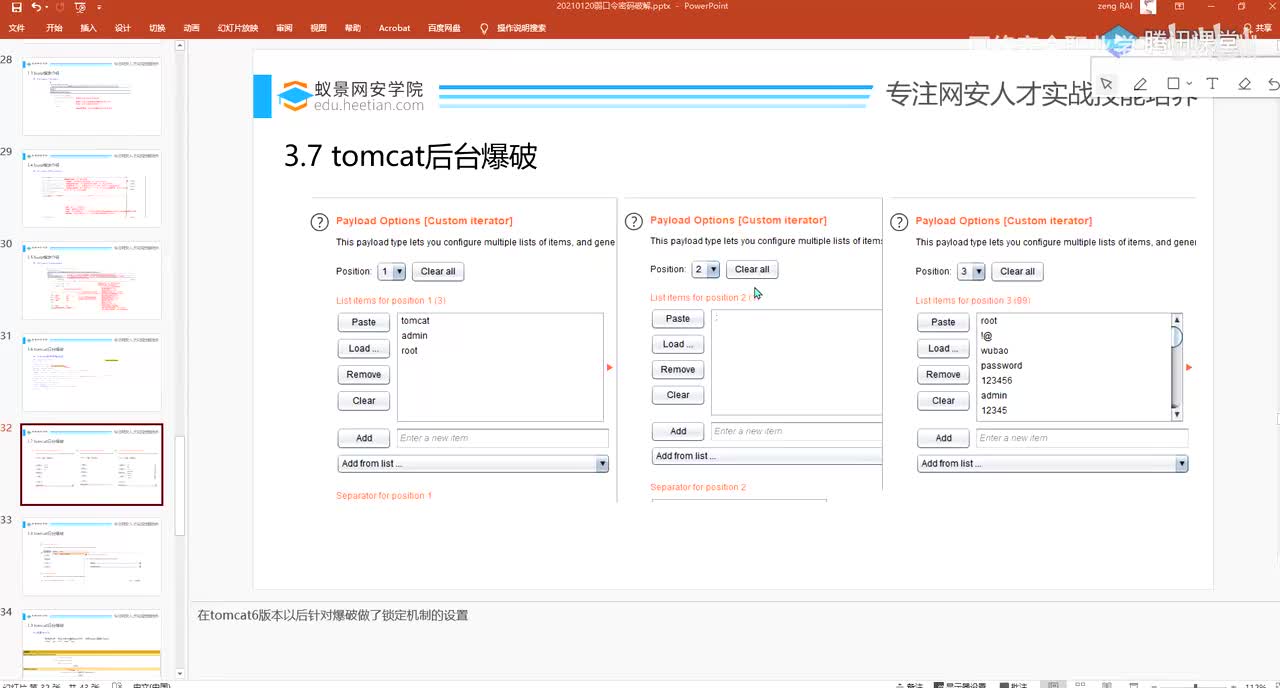Select the eraser annotation tool
This screenshot has width=1280, height=688.
tap(1244, 84)
